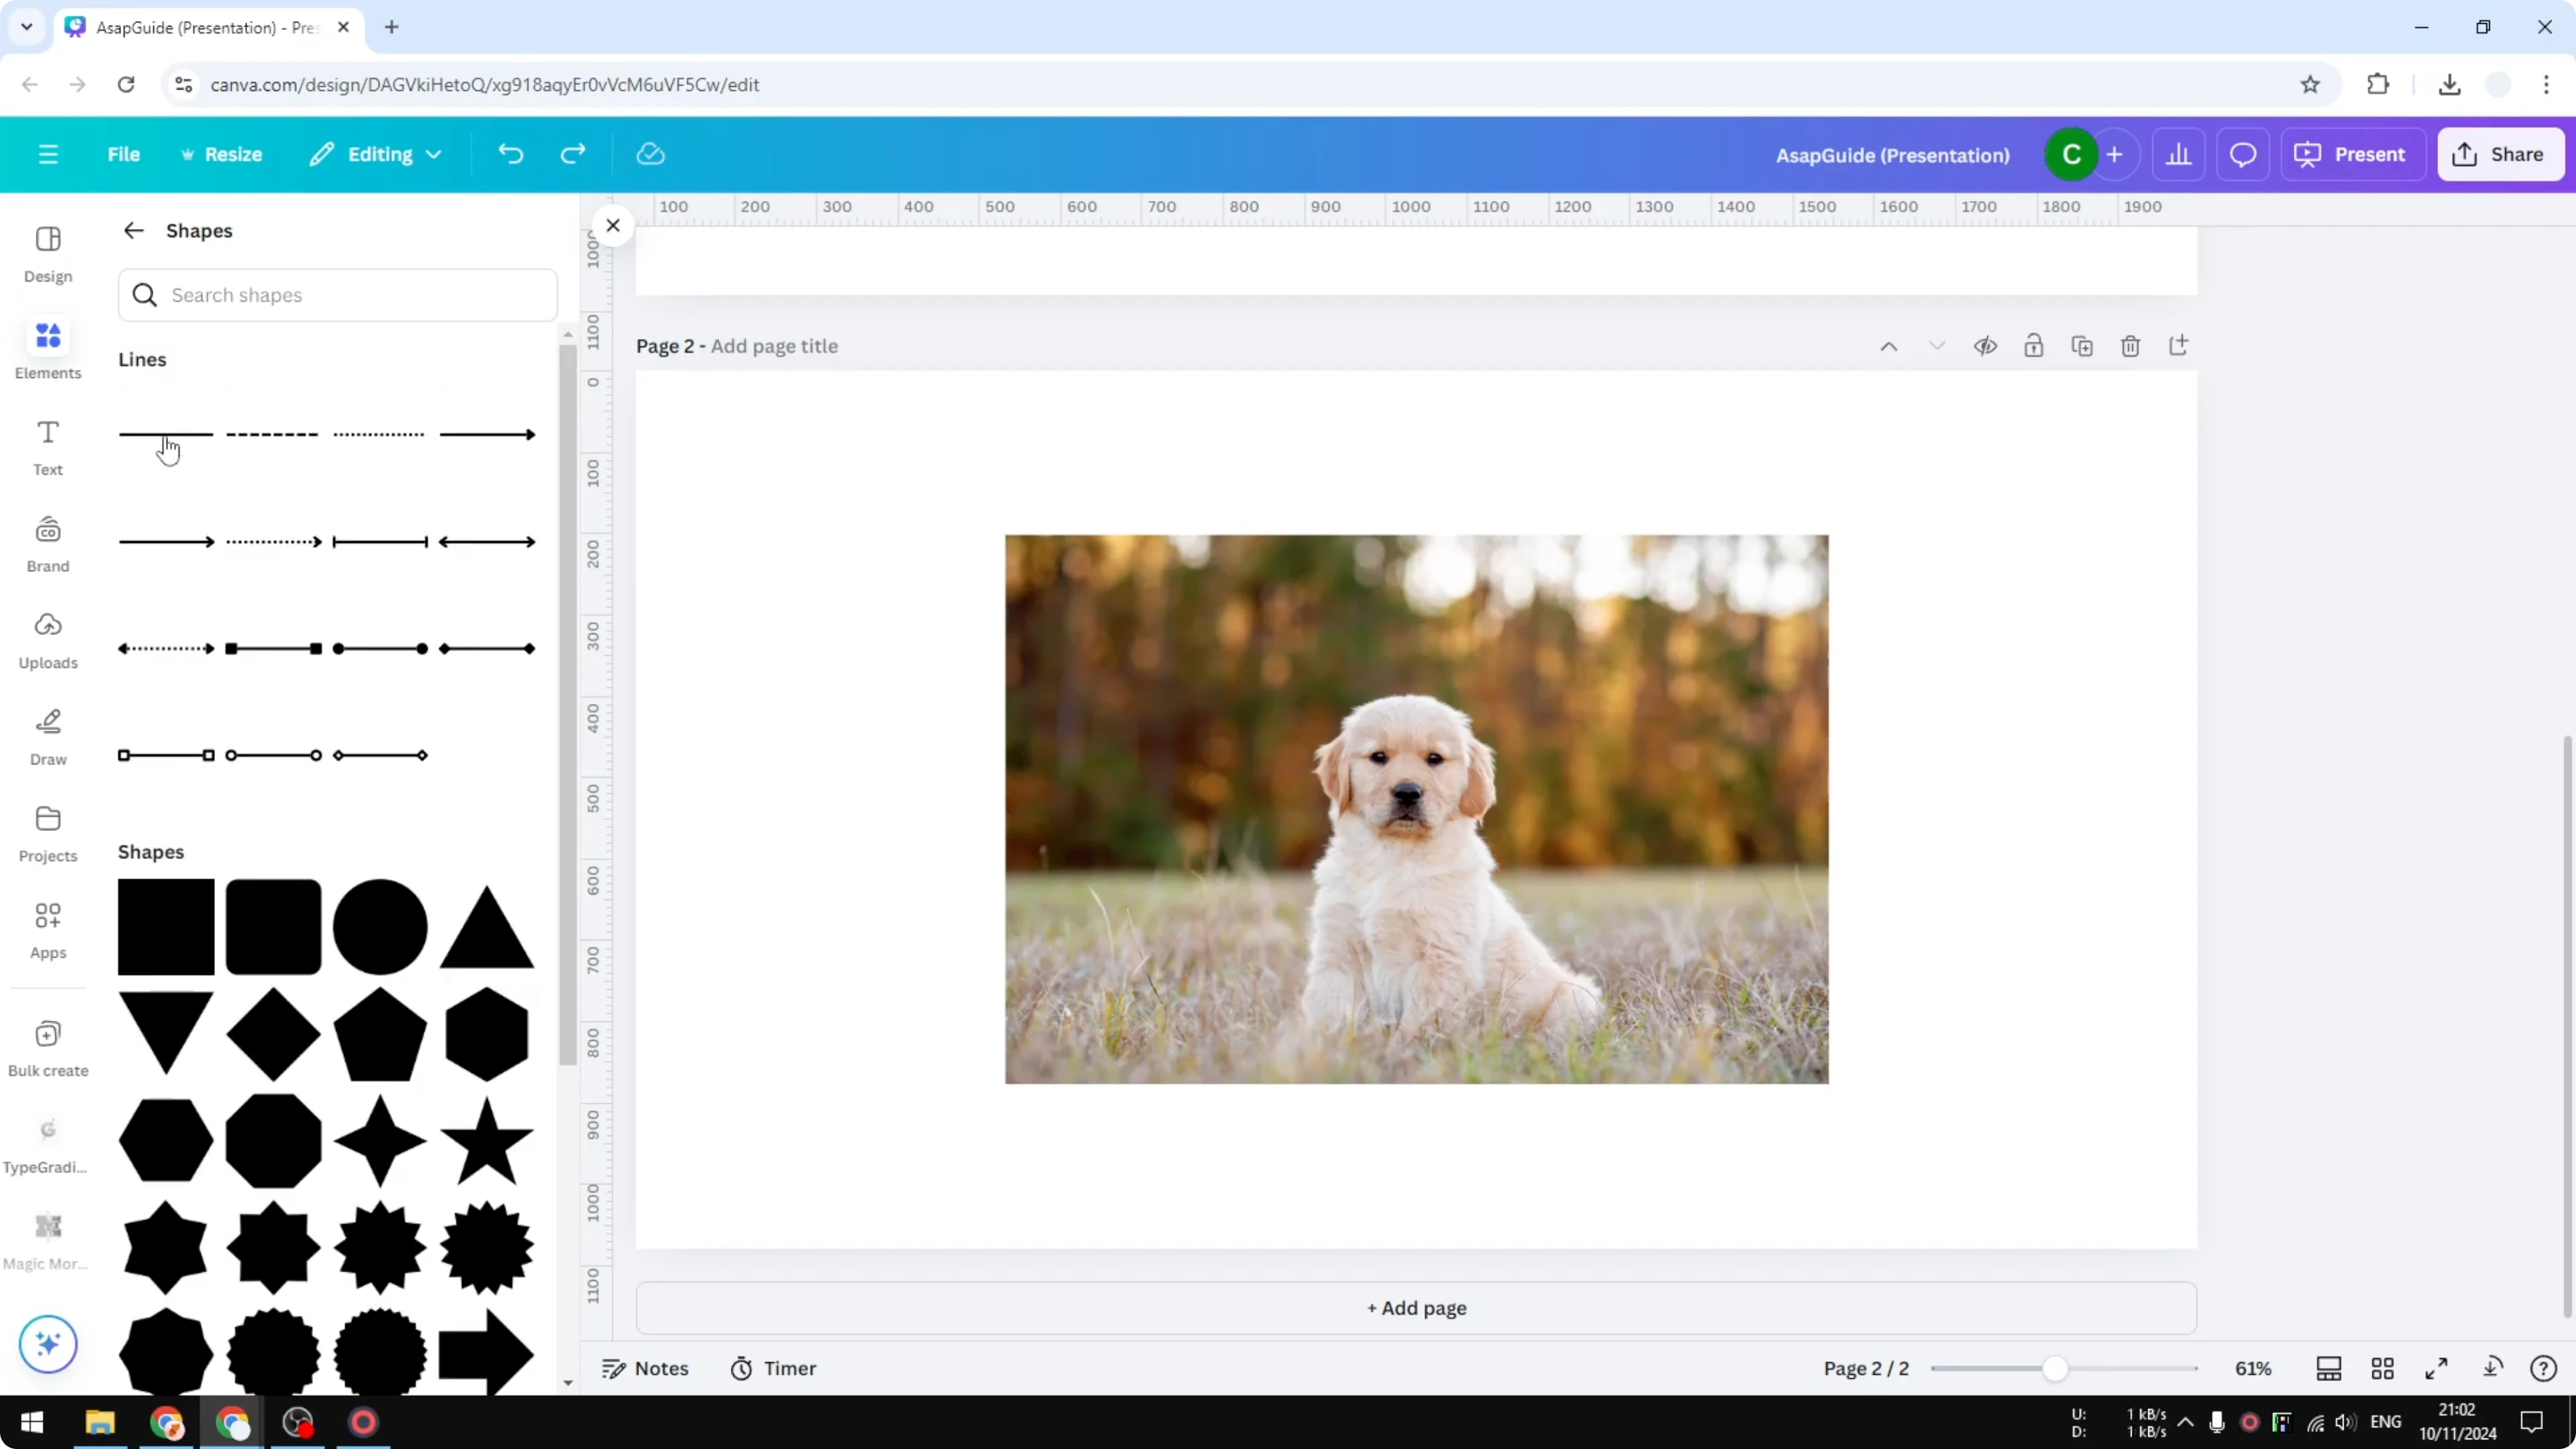Viewport: 2576px width, 1449px height.
Task: Toggle the pages grid view
Action: [x=2383, y=1368]
